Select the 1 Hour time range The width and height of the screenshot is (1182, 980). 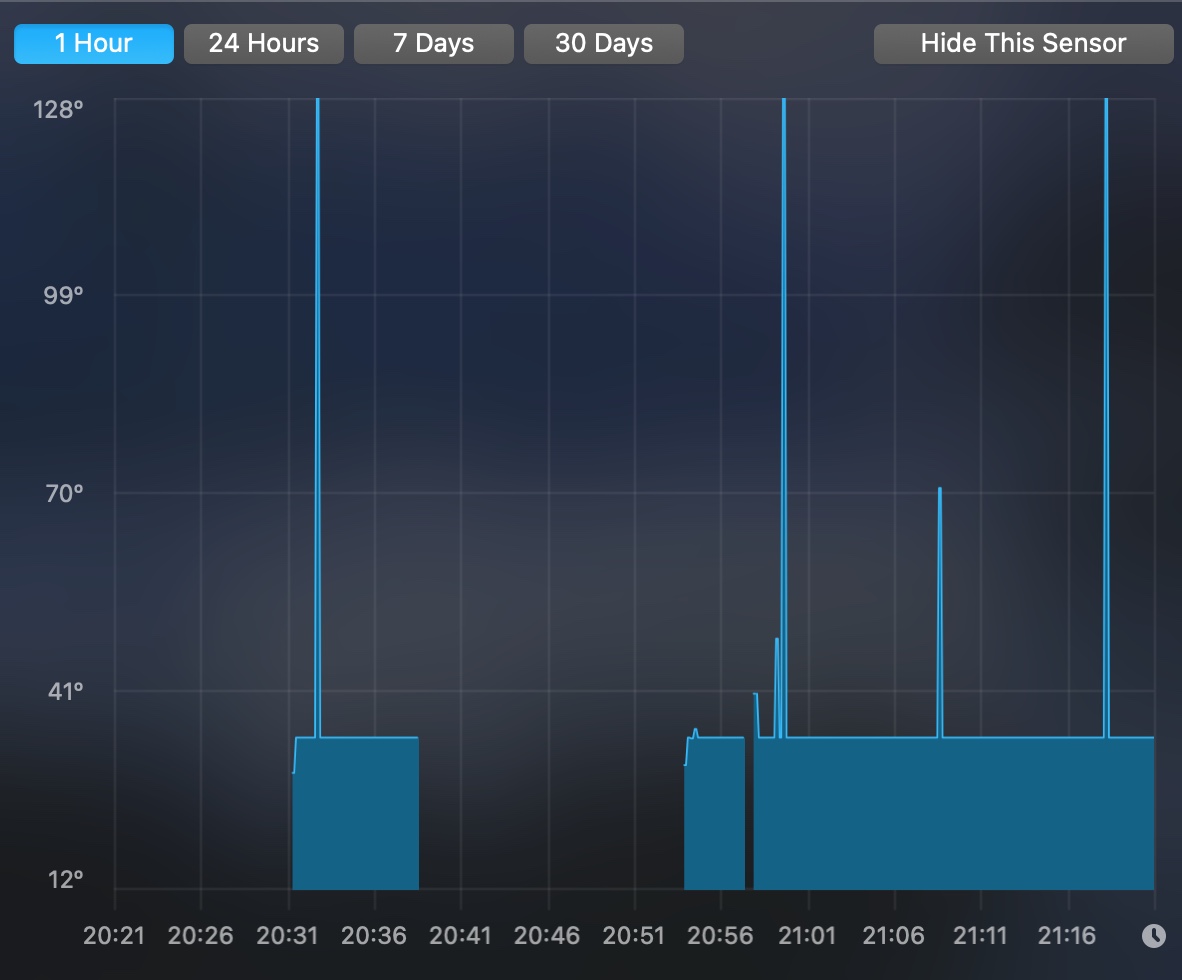(x=93, y=43)
